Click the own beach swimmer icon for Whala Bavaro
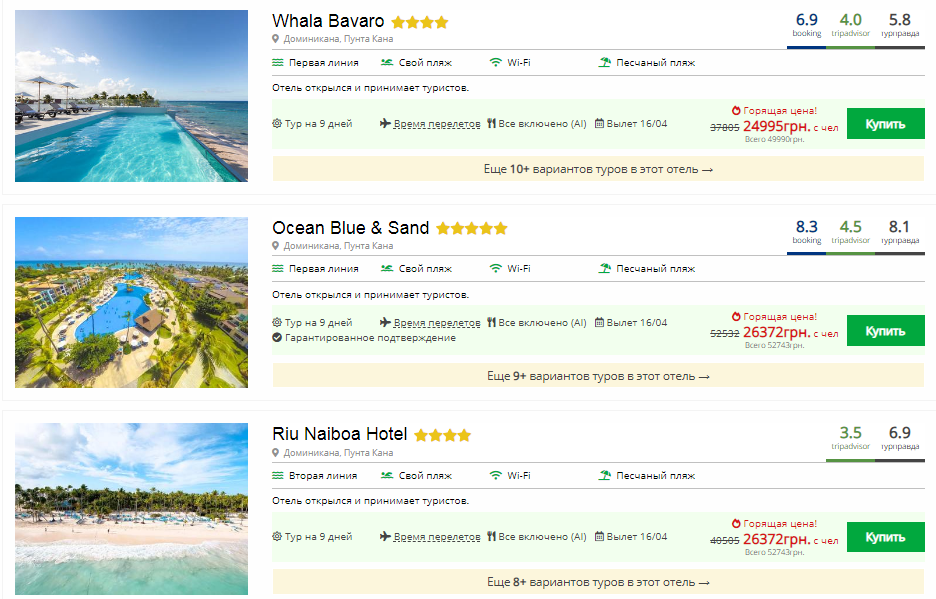Image resolution: width=936 pixels, height=599 pixels. [386, 62]
